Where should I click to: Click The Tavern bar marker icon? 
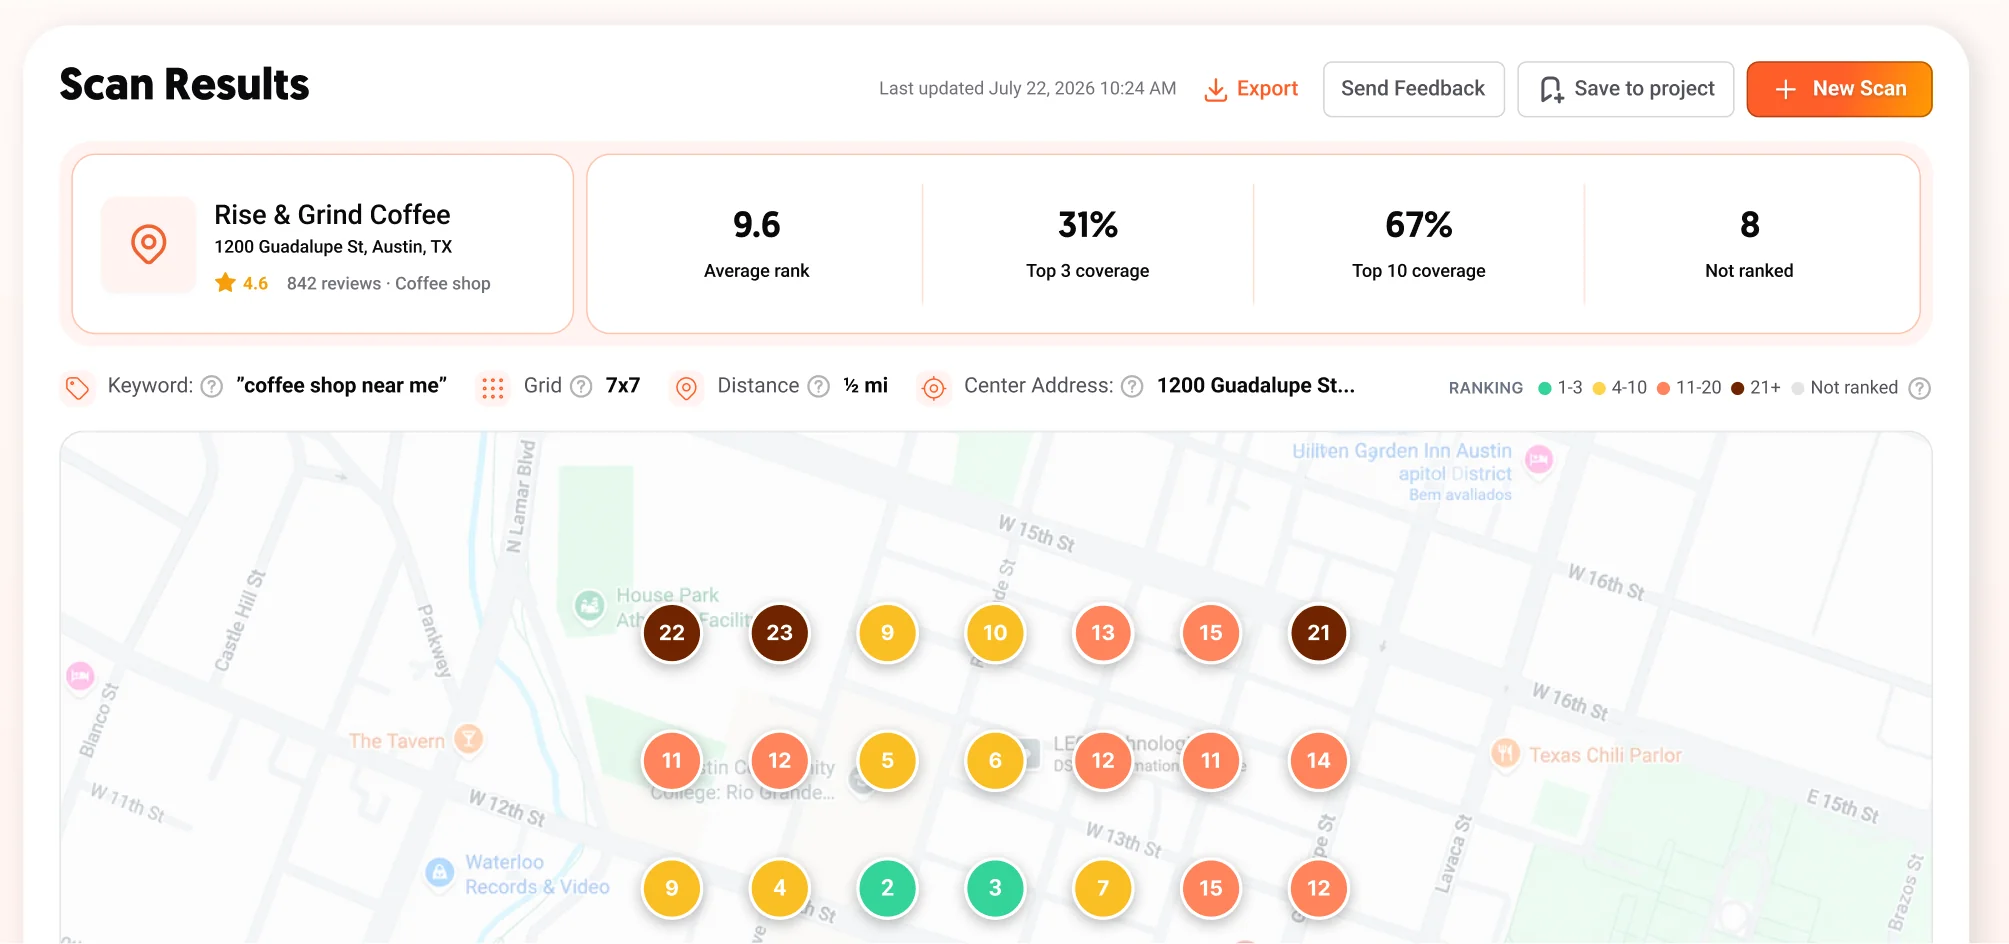coord(468,739)
